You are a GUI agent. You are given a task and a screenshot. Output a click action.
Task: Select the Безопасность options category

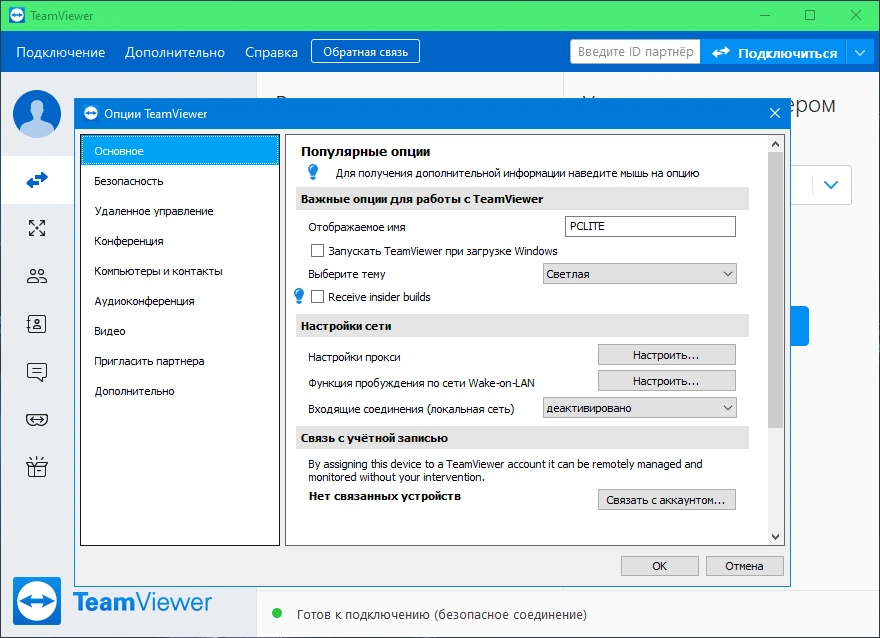pyautogui.click(x=180, y=181)
